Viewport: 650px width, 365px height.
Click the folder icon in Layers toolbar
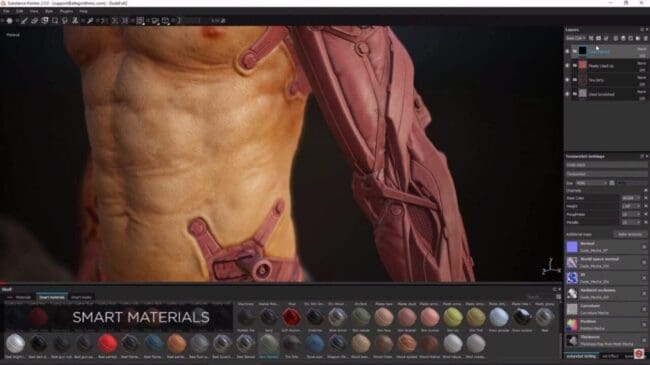pos(638,38)
